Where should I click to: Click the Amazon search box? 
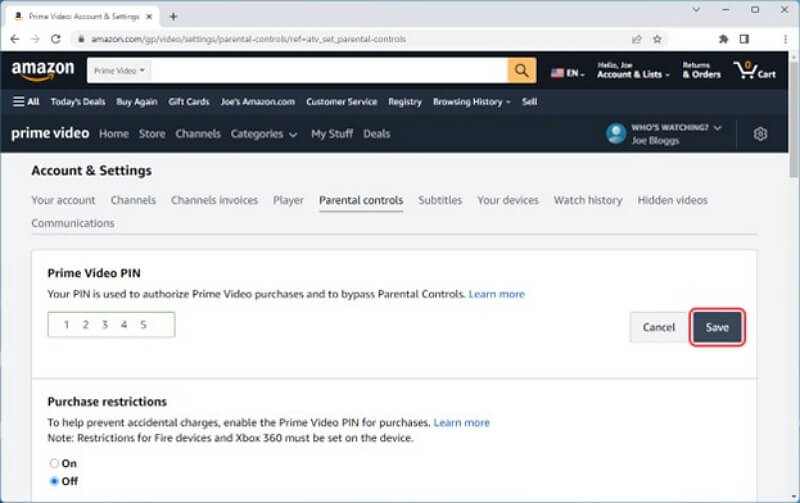(329, 70)
